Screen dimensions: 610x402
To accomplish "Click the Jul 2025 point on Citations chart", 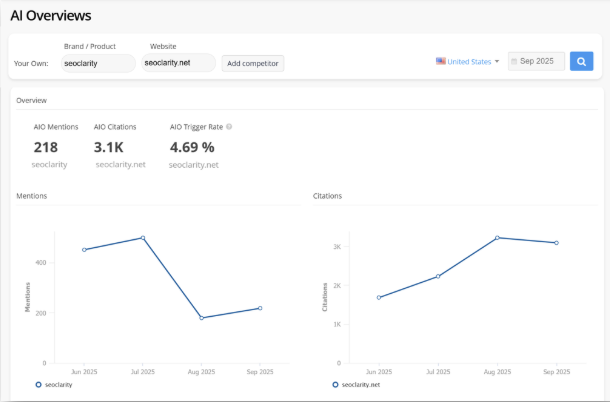I will pos(438,276).
